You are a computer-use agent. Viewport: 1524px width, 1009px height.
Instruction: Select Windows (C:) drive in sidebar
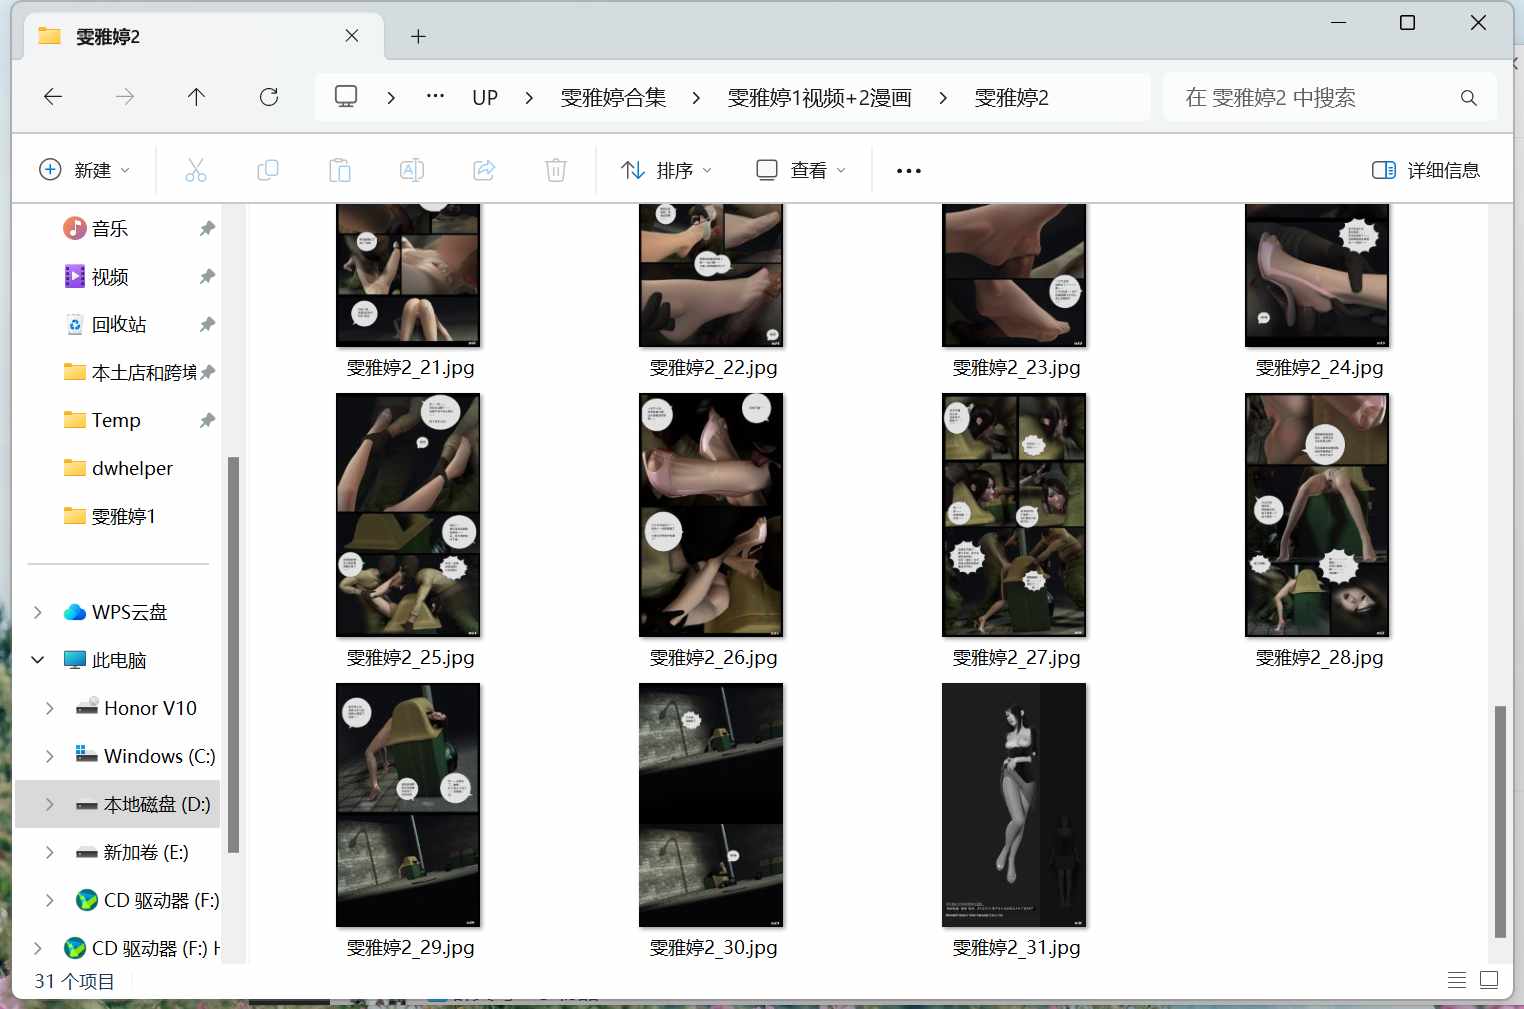tap(159, 757)
